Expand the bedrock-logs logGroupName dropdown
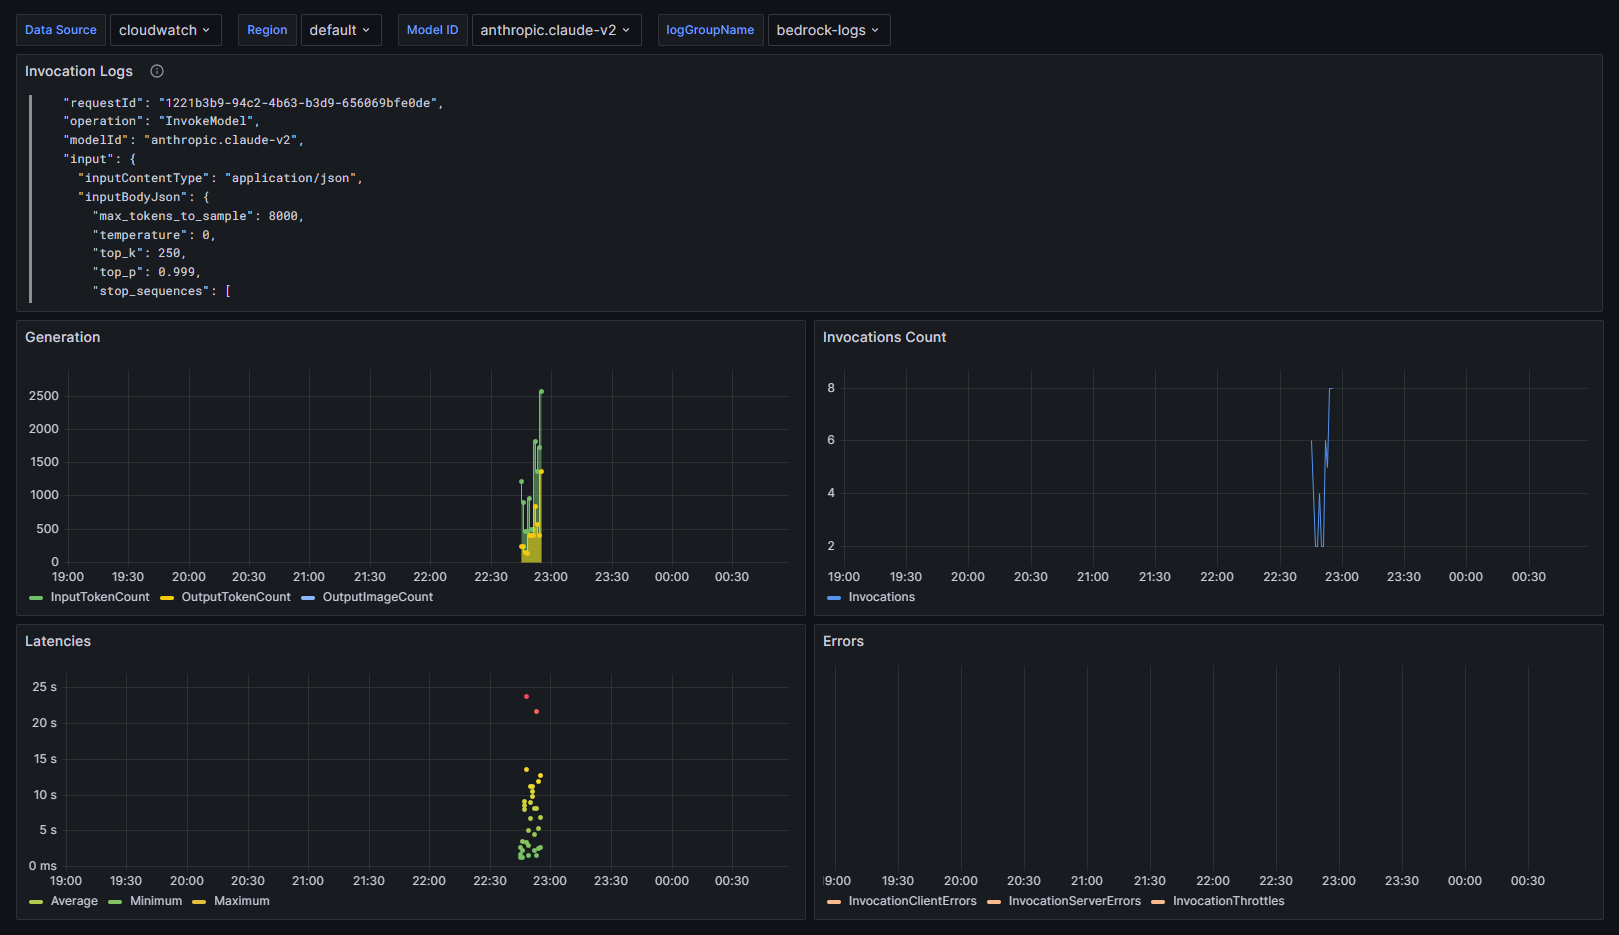 (x=828, y=30)
